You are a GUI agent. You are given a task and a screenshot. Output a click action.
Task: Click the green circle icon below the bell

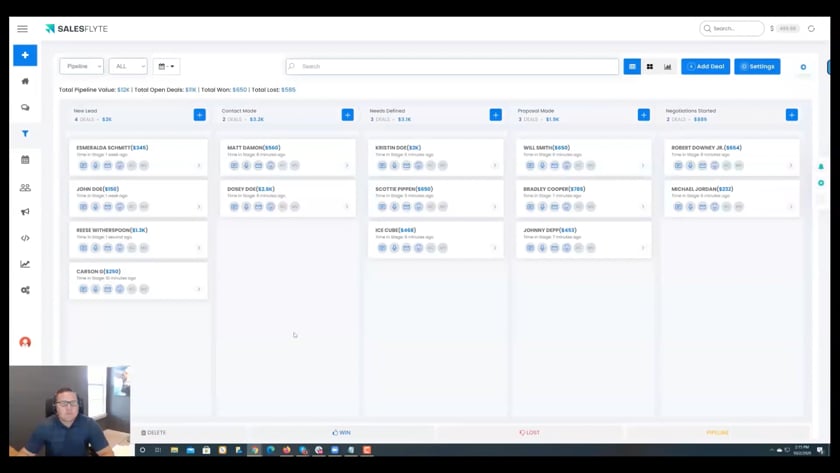(821, 183)
